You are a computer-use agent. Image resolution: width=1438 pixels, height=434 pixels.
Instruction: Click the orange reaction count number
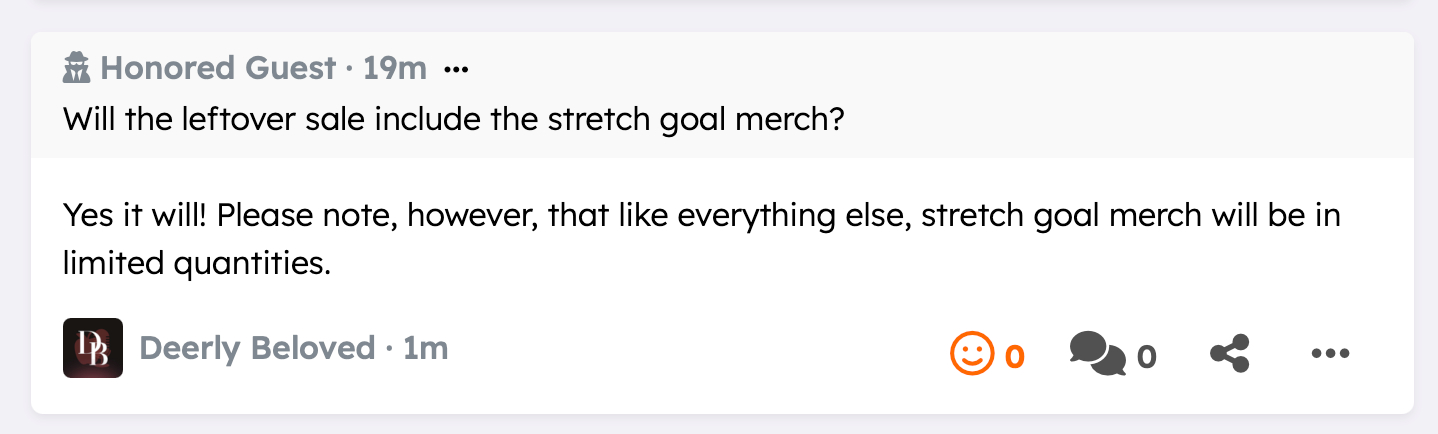pos(1014,356)
